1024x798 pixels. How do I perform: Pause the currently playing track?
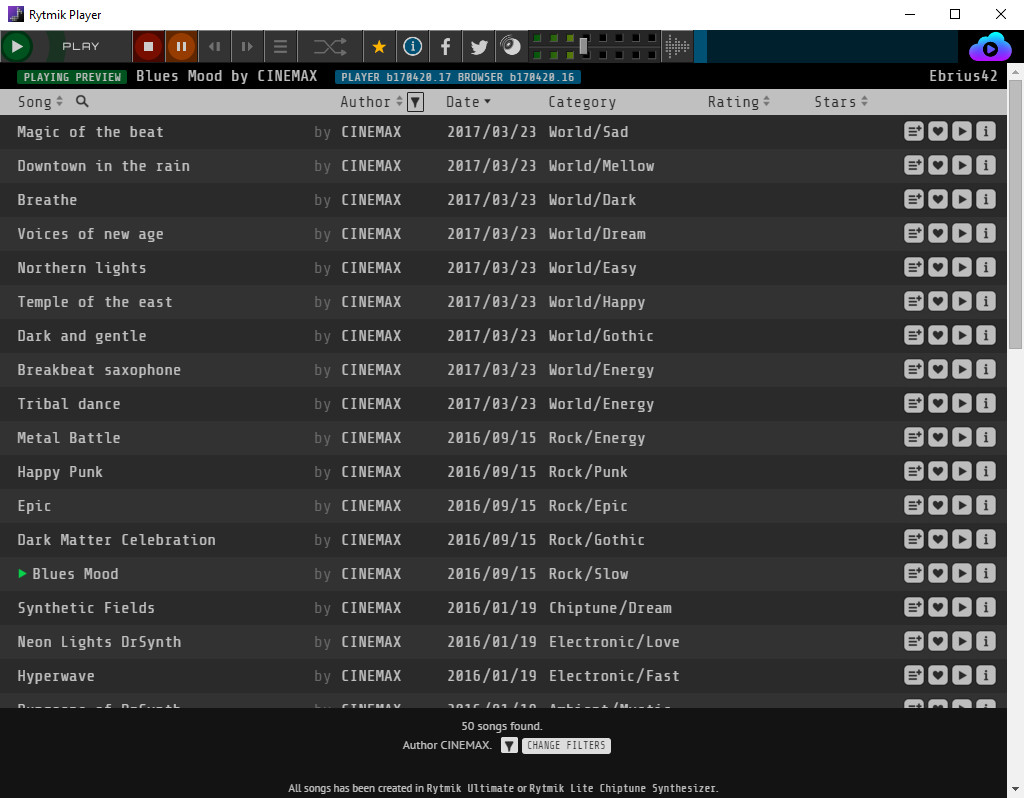click(182, 46)
